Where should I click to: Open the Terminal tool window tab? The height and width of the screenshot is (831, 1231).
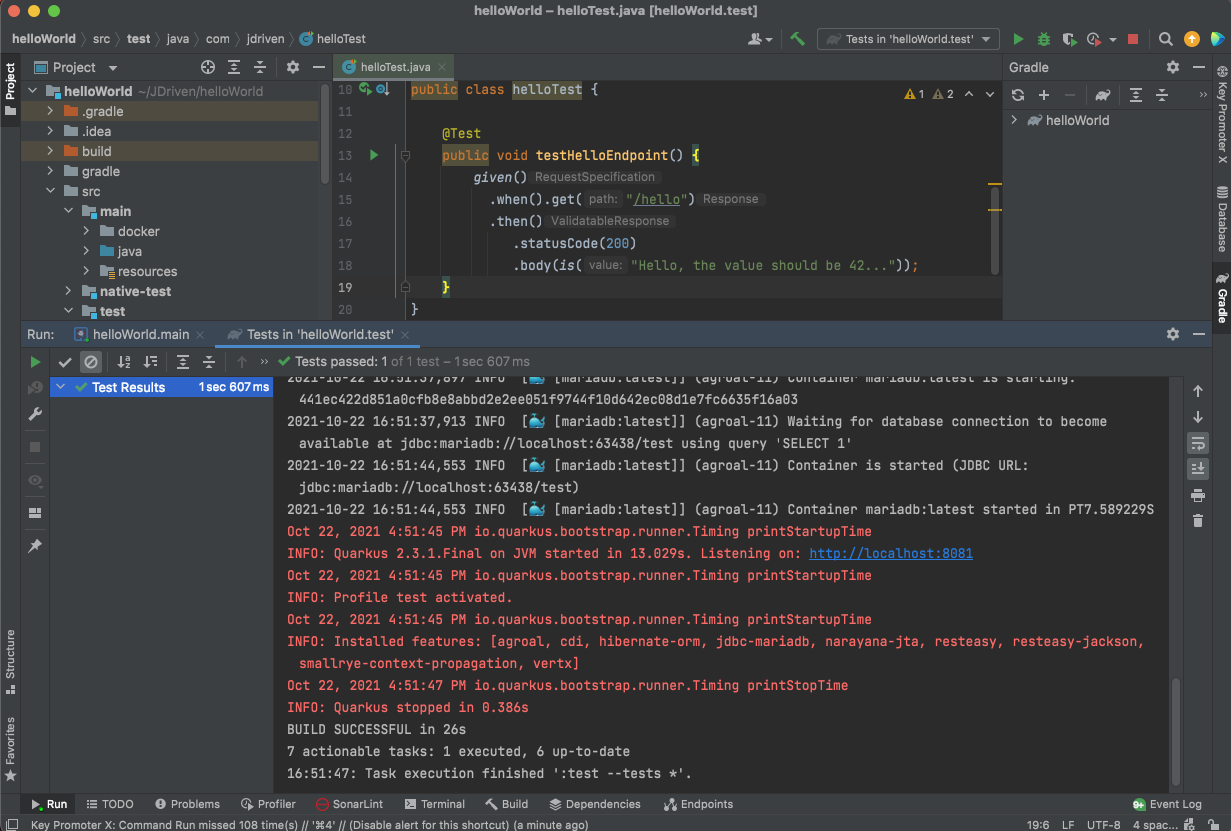[x=435, y=804]
